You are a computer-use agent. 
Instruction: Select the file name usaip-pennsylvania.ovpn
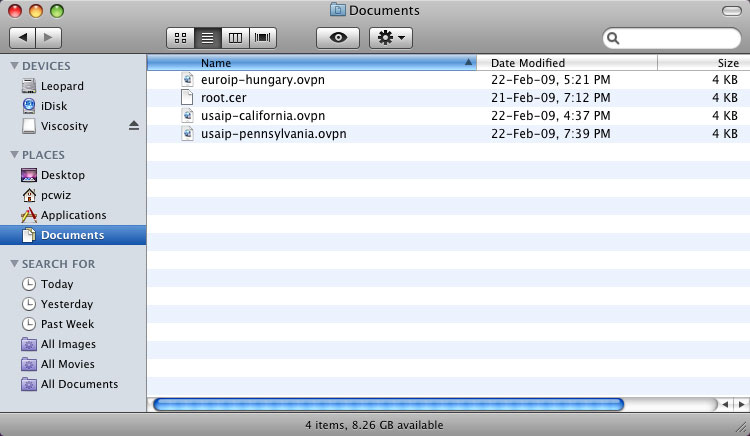(x=274, y=134)
